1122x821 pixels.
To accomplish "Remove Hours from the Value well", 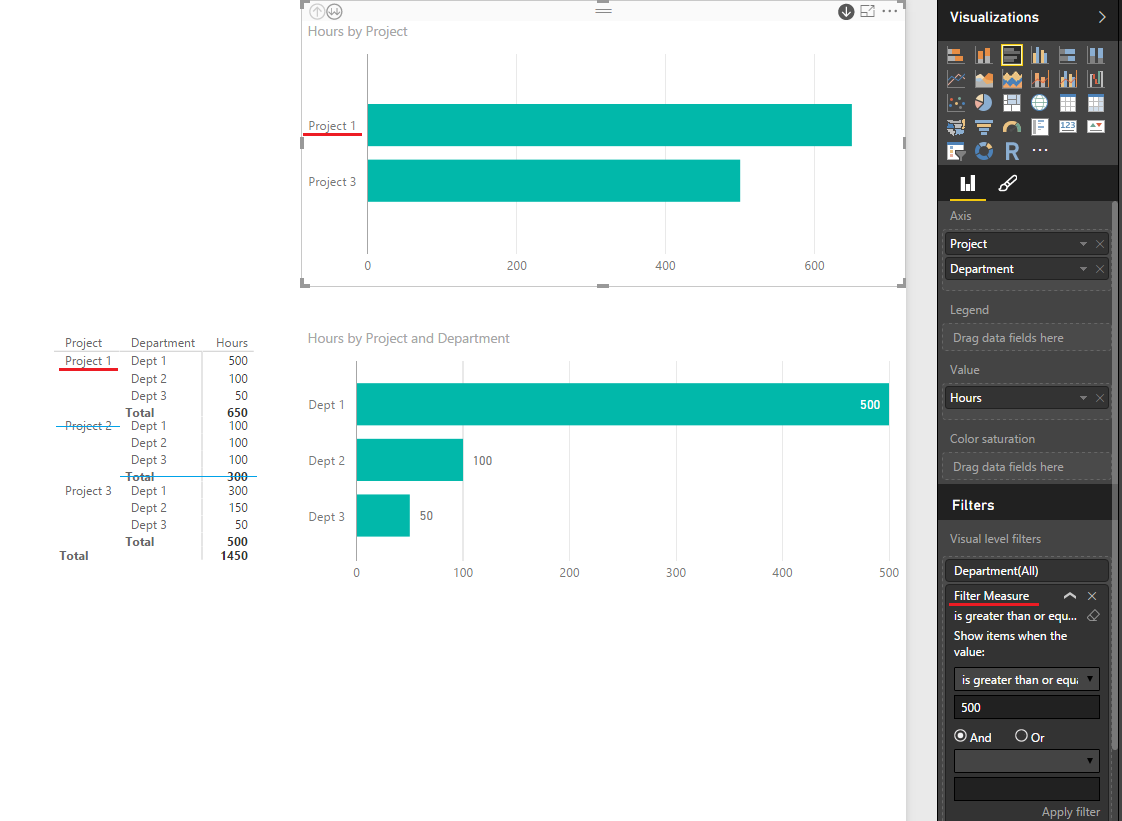I will click(x=1100, y=398).
